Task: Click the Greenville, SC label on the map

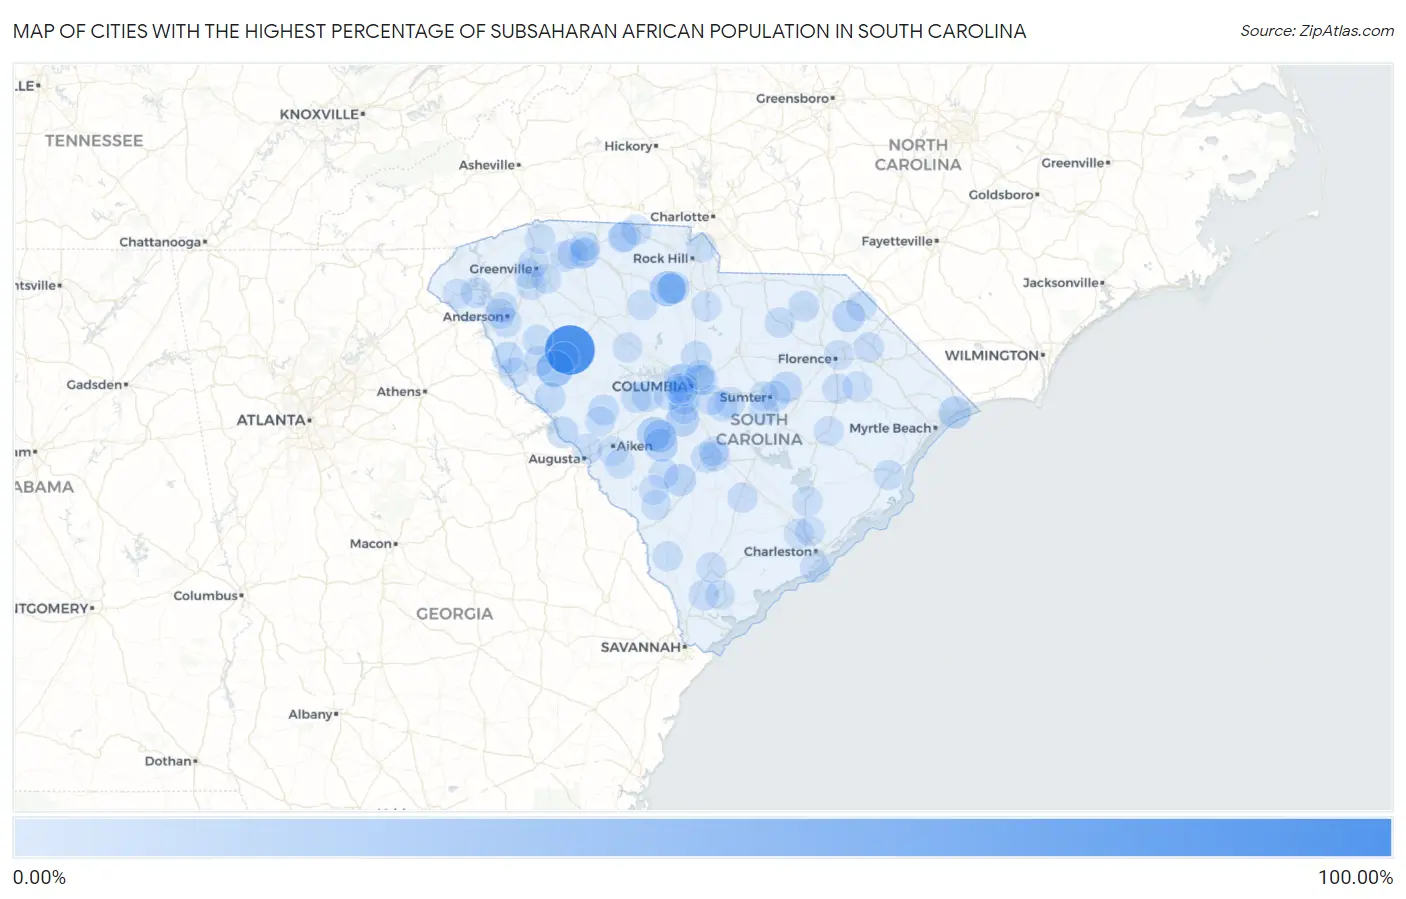Action: (x=502, y=269)
